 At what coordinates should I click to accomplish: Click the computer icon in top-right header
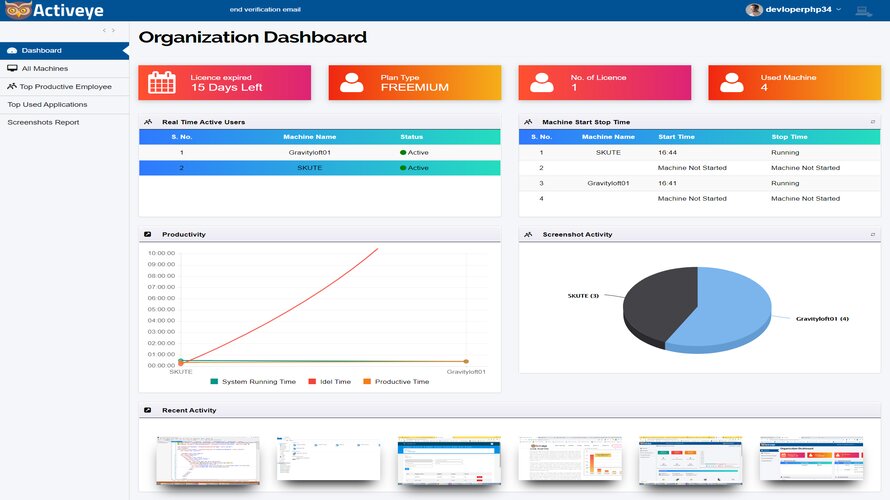(x=861, y=10)
